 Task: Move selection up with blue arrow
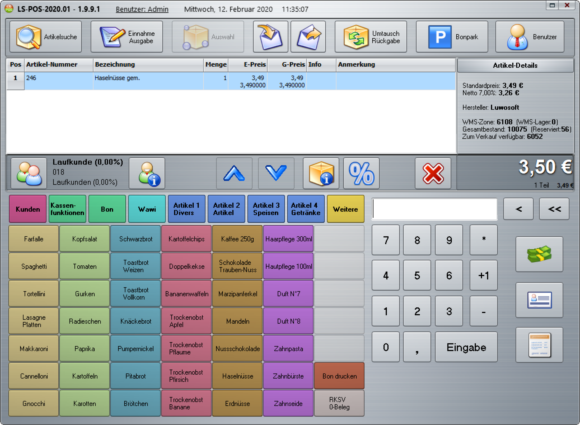(234, 173)
